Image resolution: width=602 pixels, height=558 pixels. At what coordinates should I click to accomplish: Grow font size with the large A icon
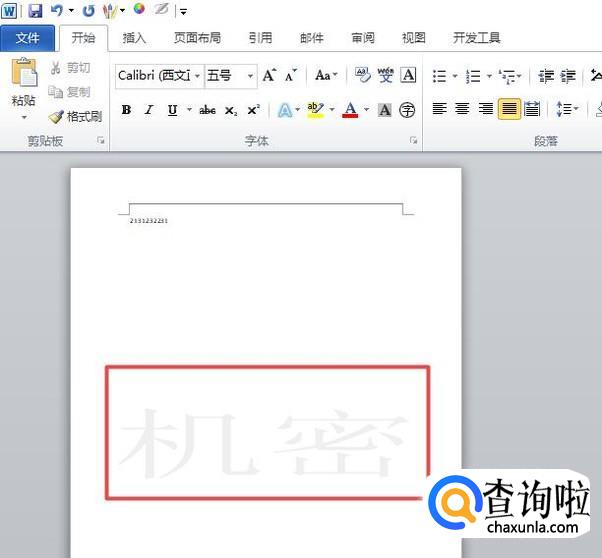click(268, 76)
